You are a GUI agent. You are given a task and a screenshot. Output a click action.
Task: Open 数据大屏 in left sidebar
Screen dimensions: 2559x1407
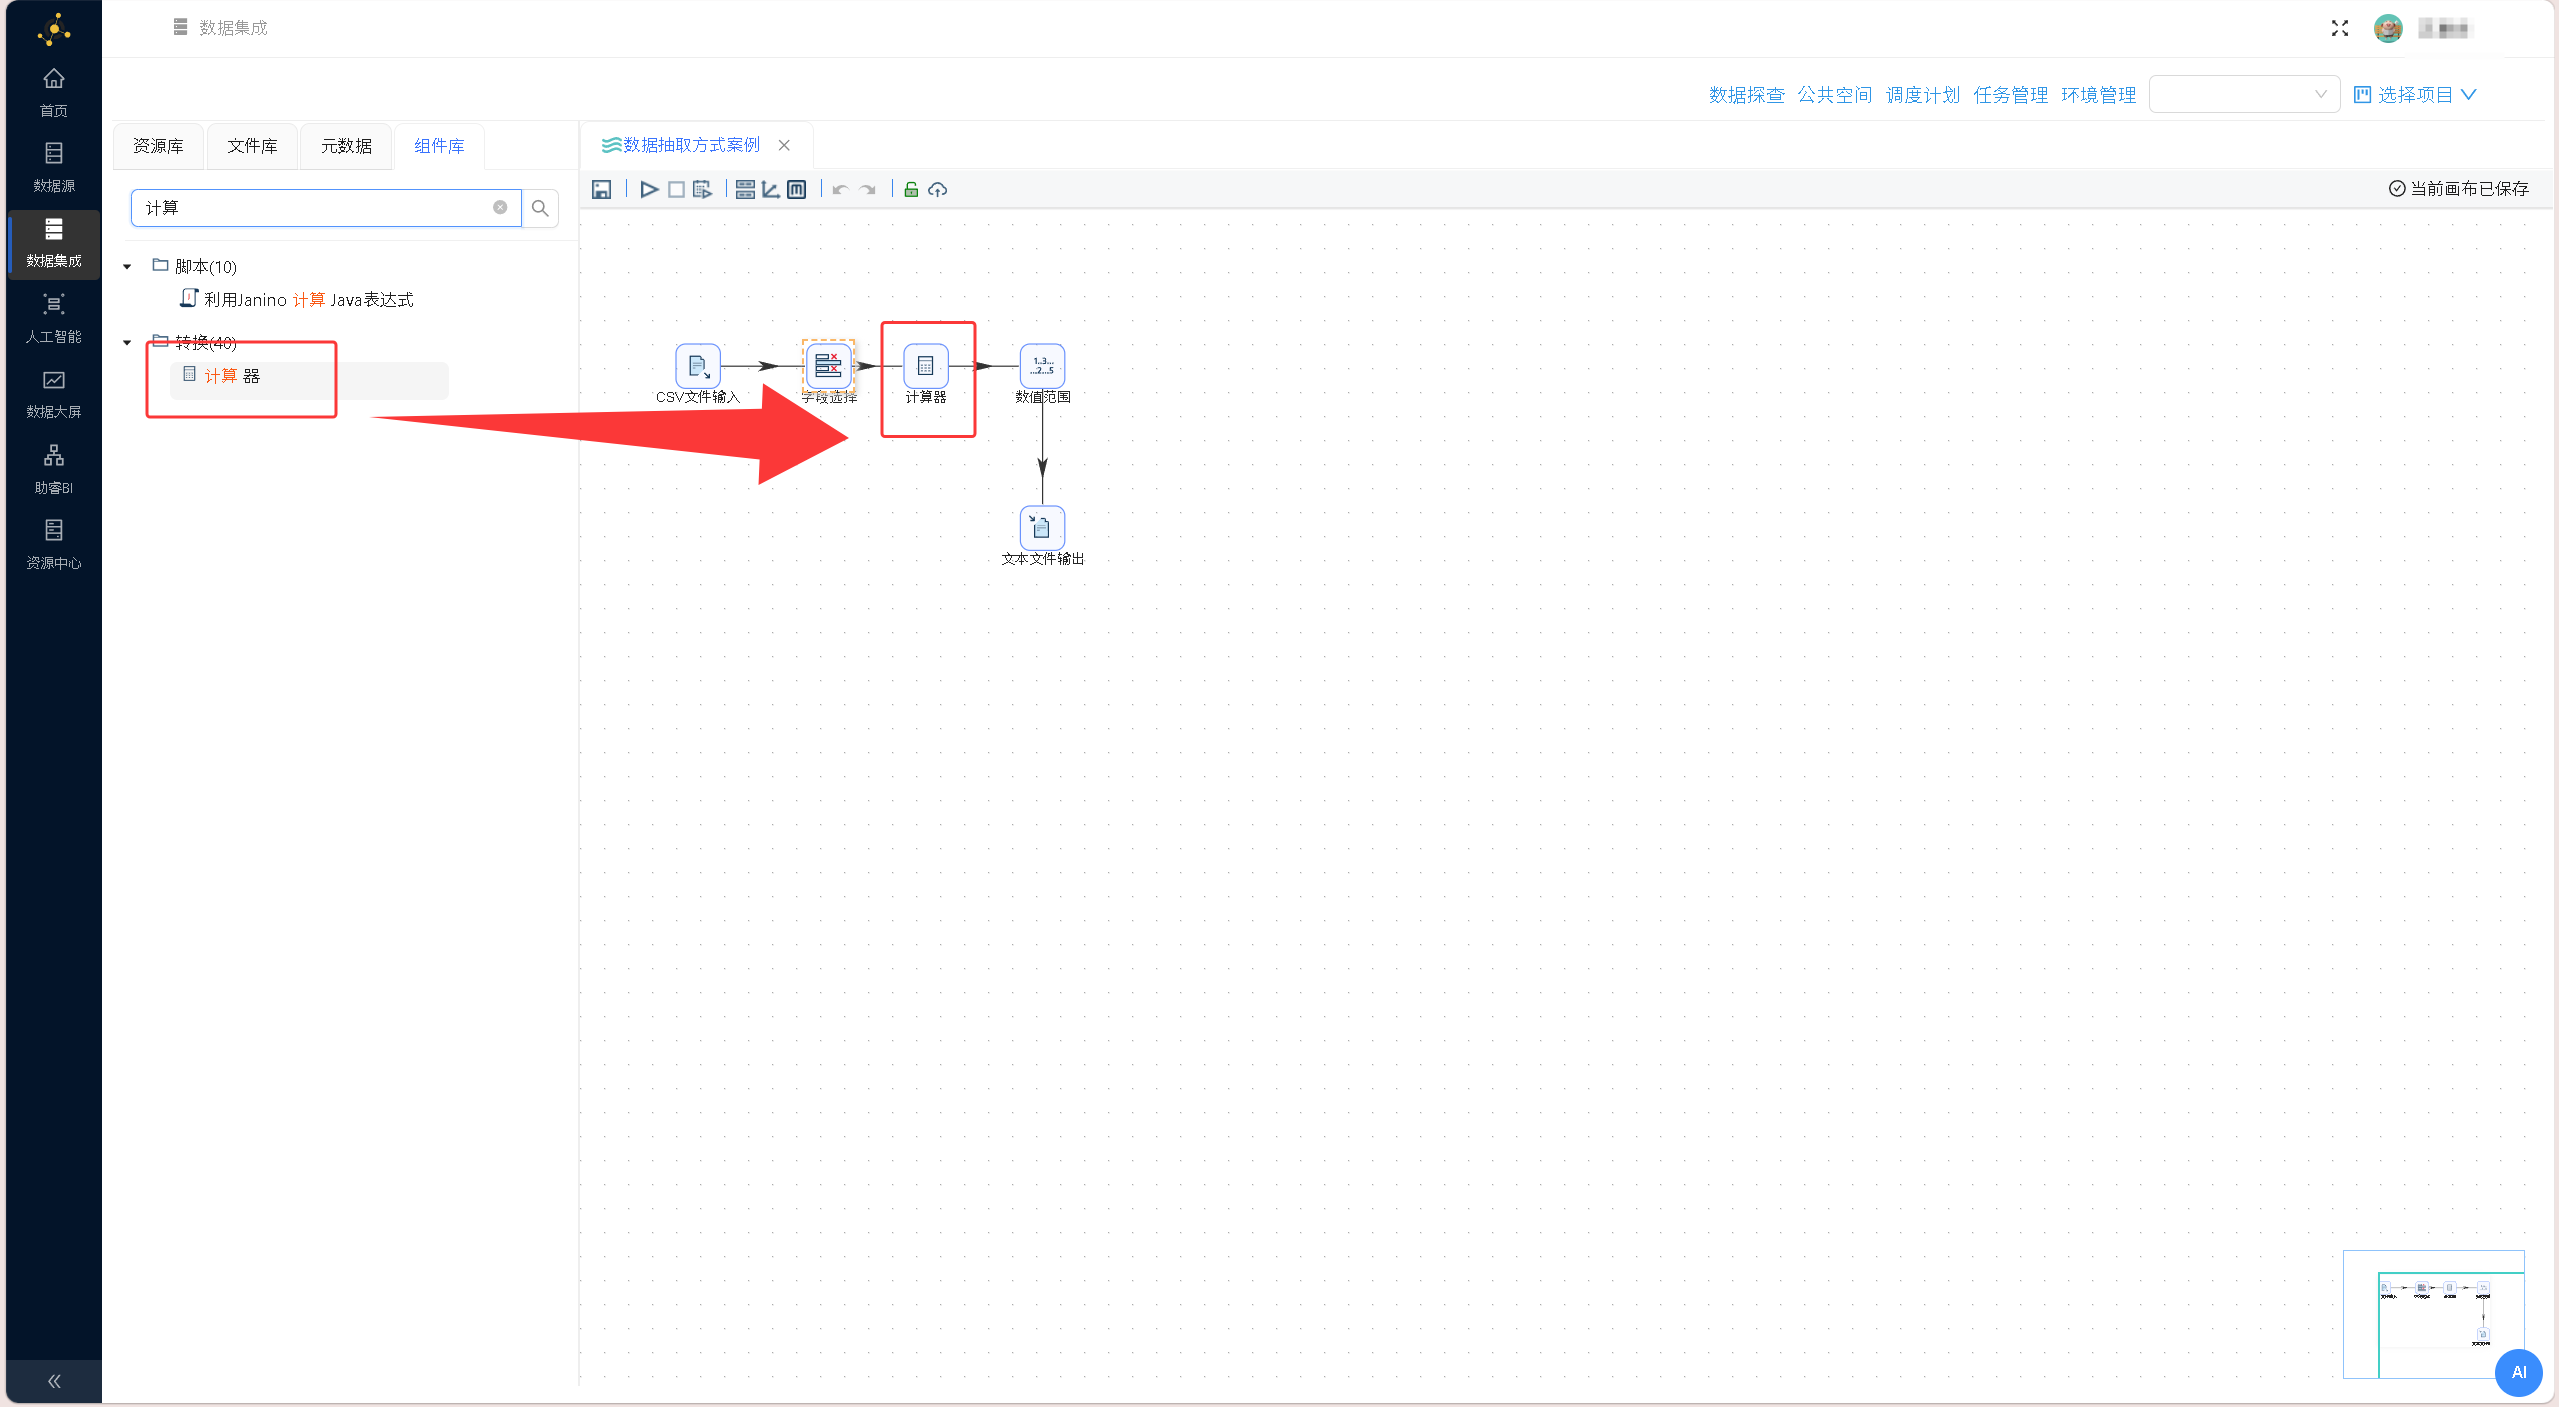point(54,394)
